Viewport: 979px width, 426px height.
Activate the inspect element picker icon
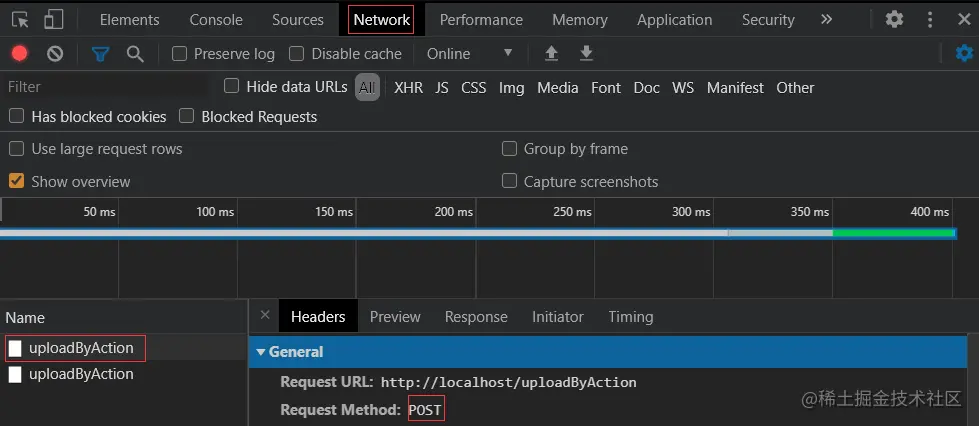(21, 19)
